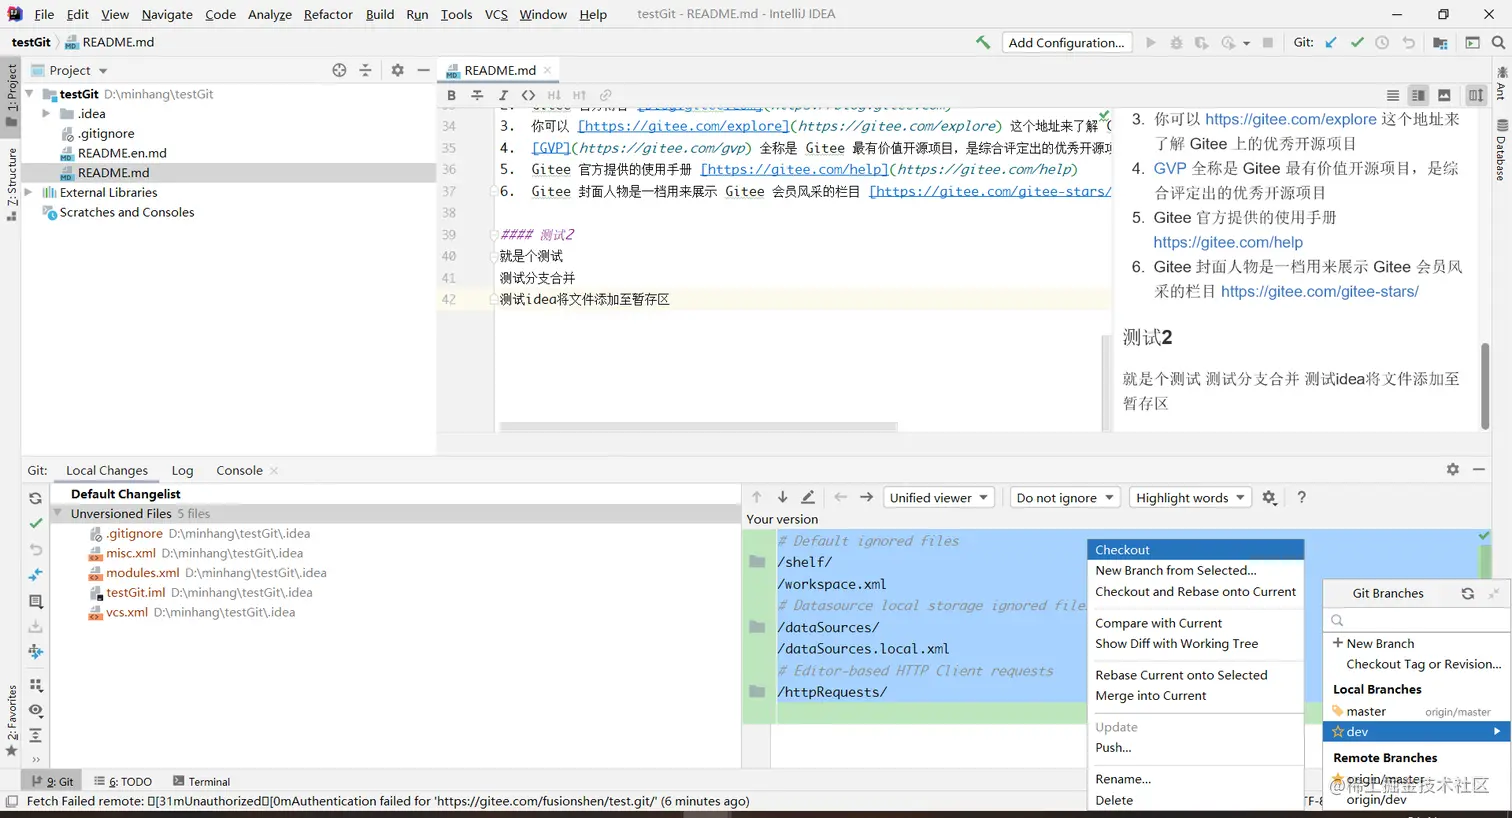
Task: Click the Git update project arrow icon
Action: coord(1331,42)
